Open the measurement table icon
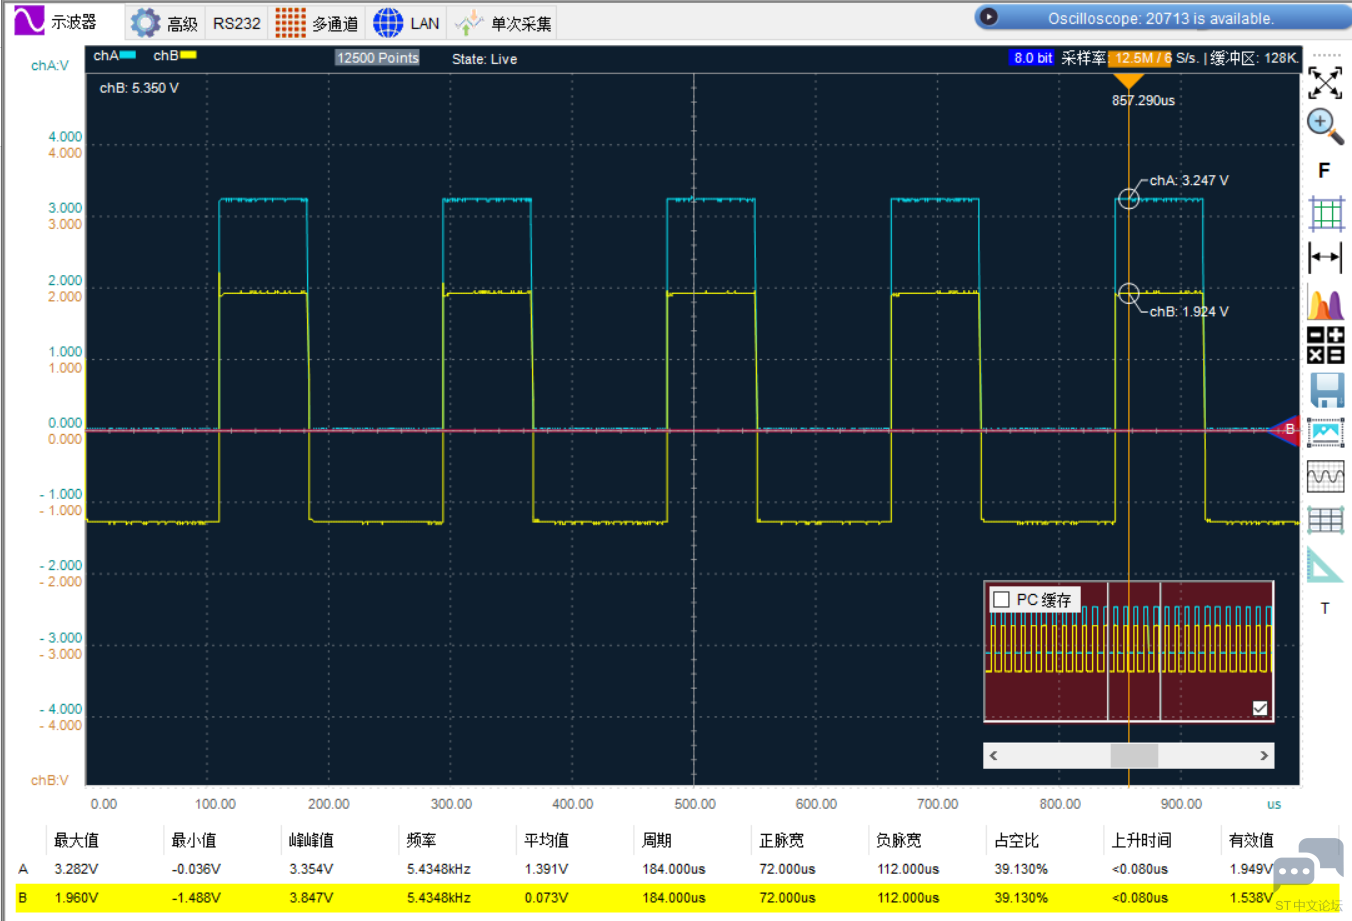The image size is (1352, 921). click(1326, 520)
